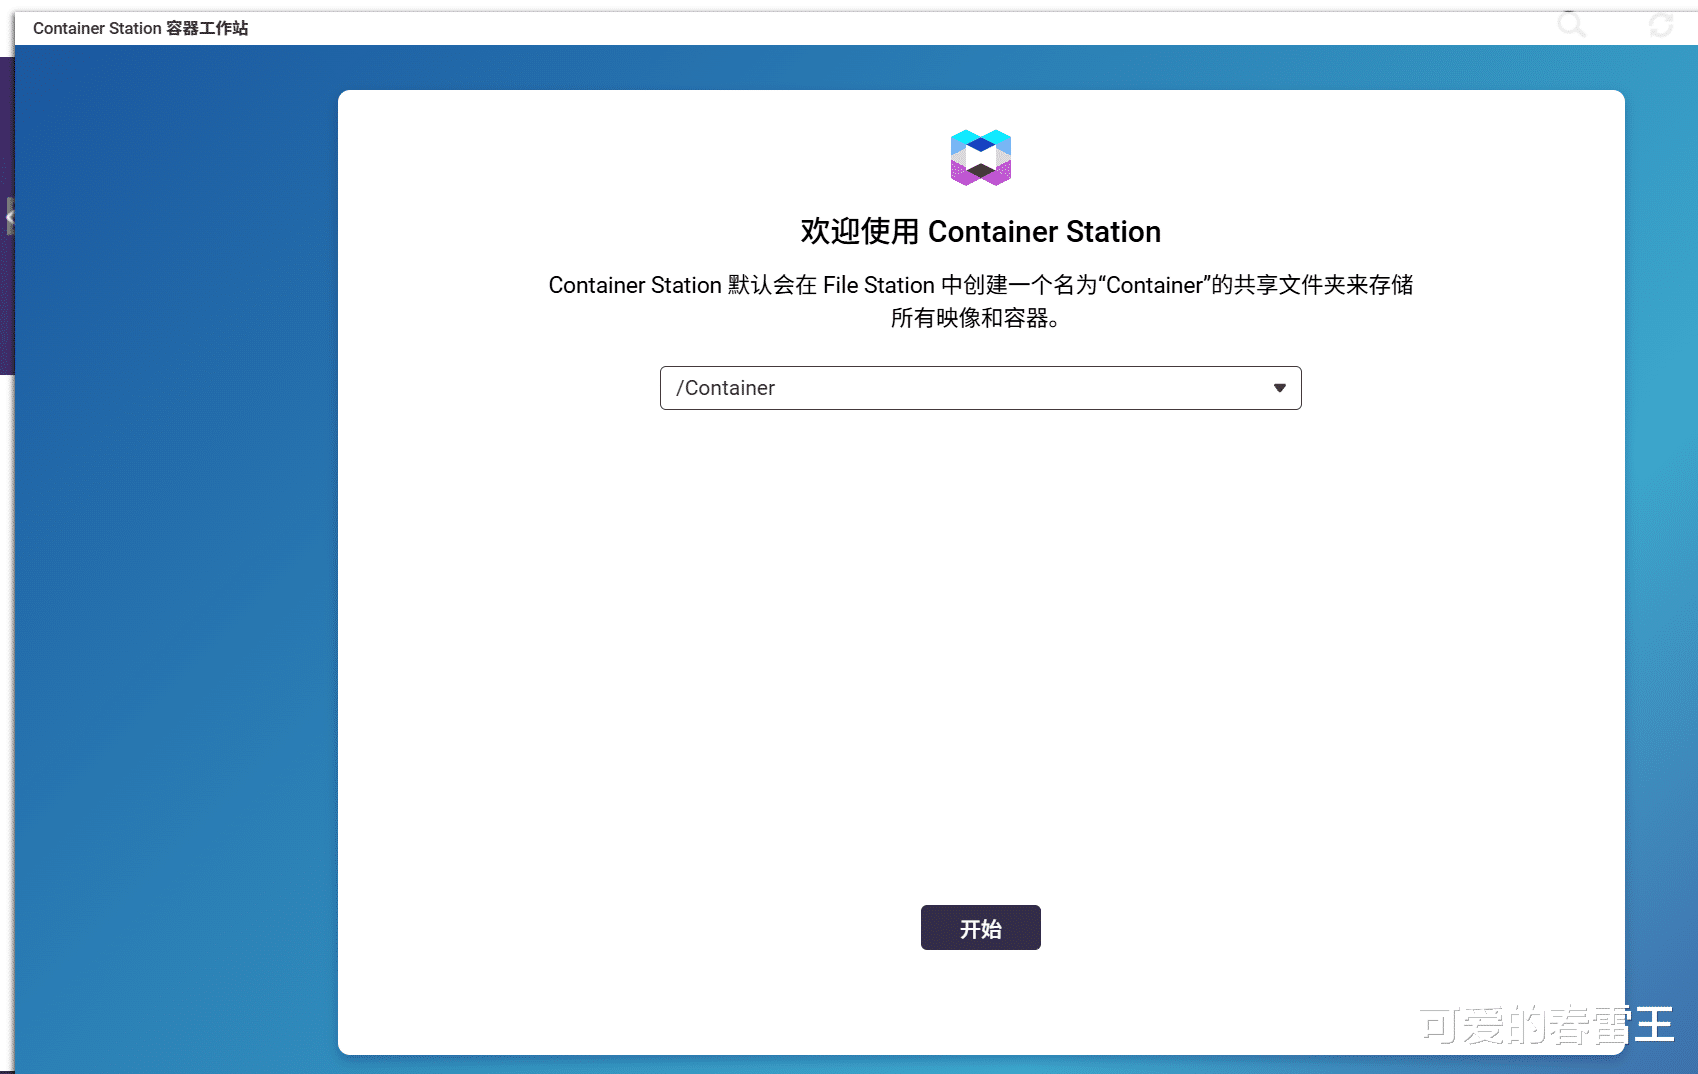Click the left arrow handle on the sidebar edge

pos(11,215)
